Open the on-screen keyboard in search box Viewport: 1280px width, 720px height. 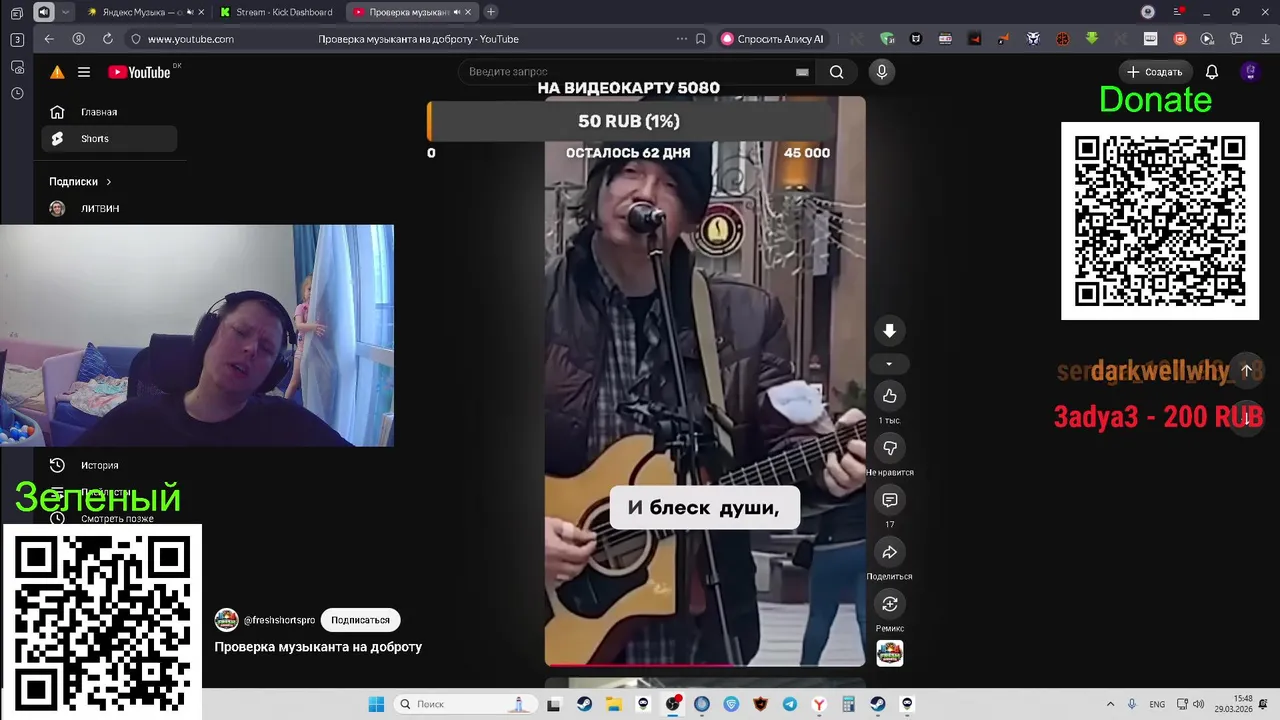[802, 72]
